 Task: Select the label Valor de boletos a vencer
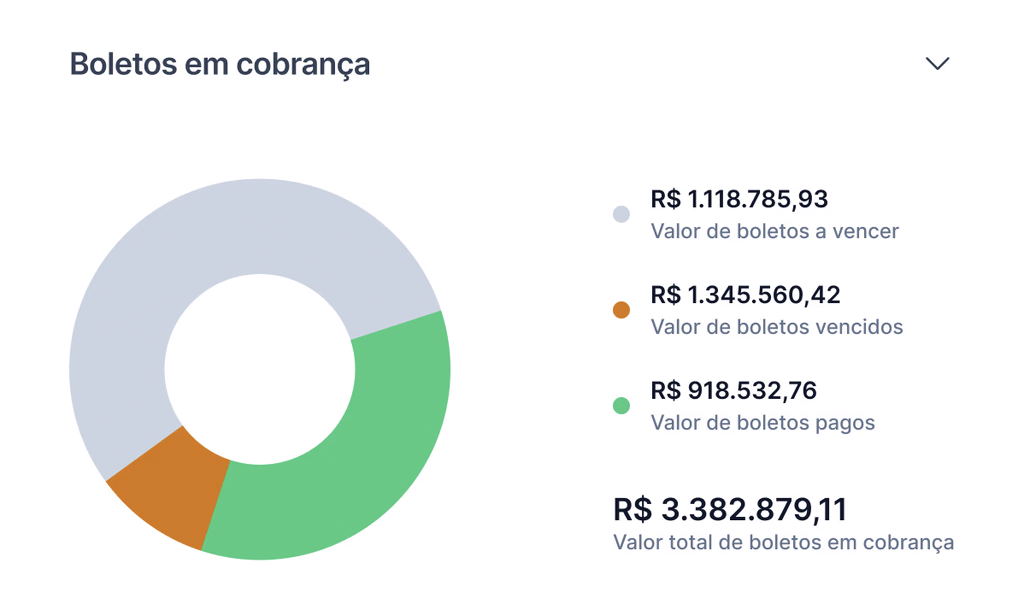coord(774,231)
